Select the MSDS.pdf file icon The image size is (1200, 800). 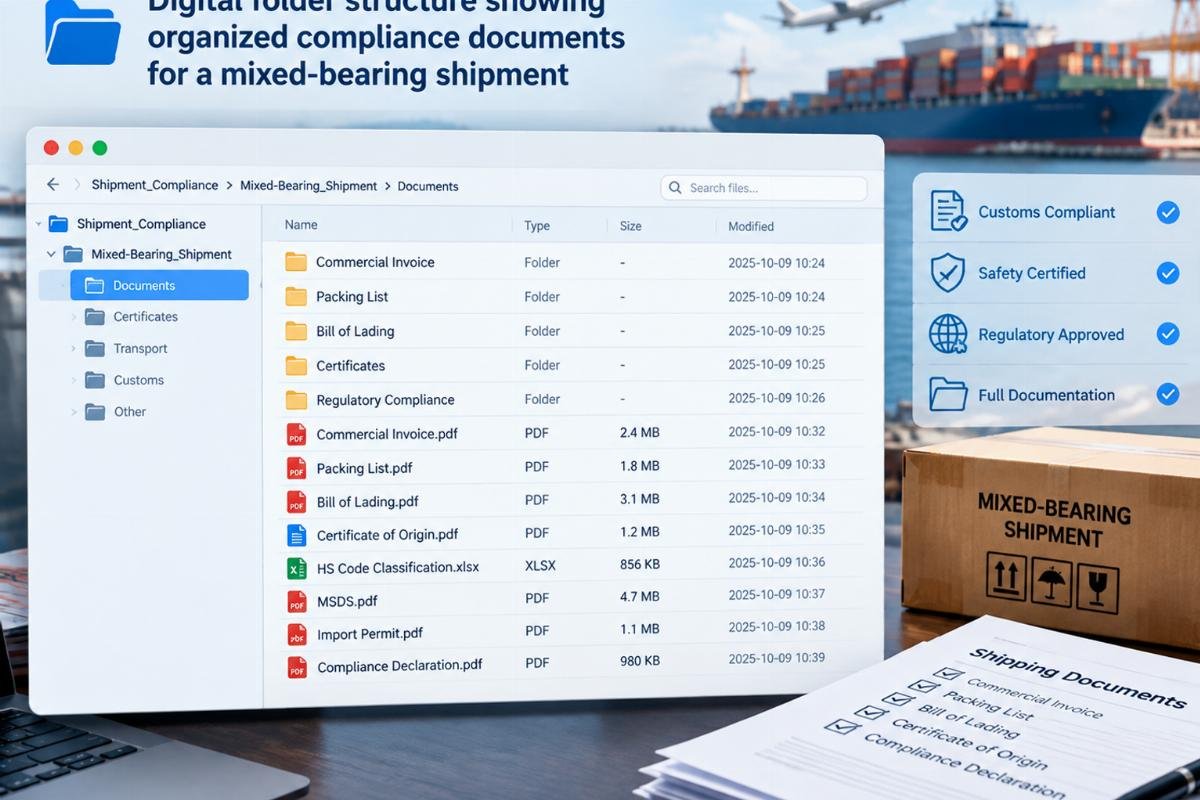point(297,601)
